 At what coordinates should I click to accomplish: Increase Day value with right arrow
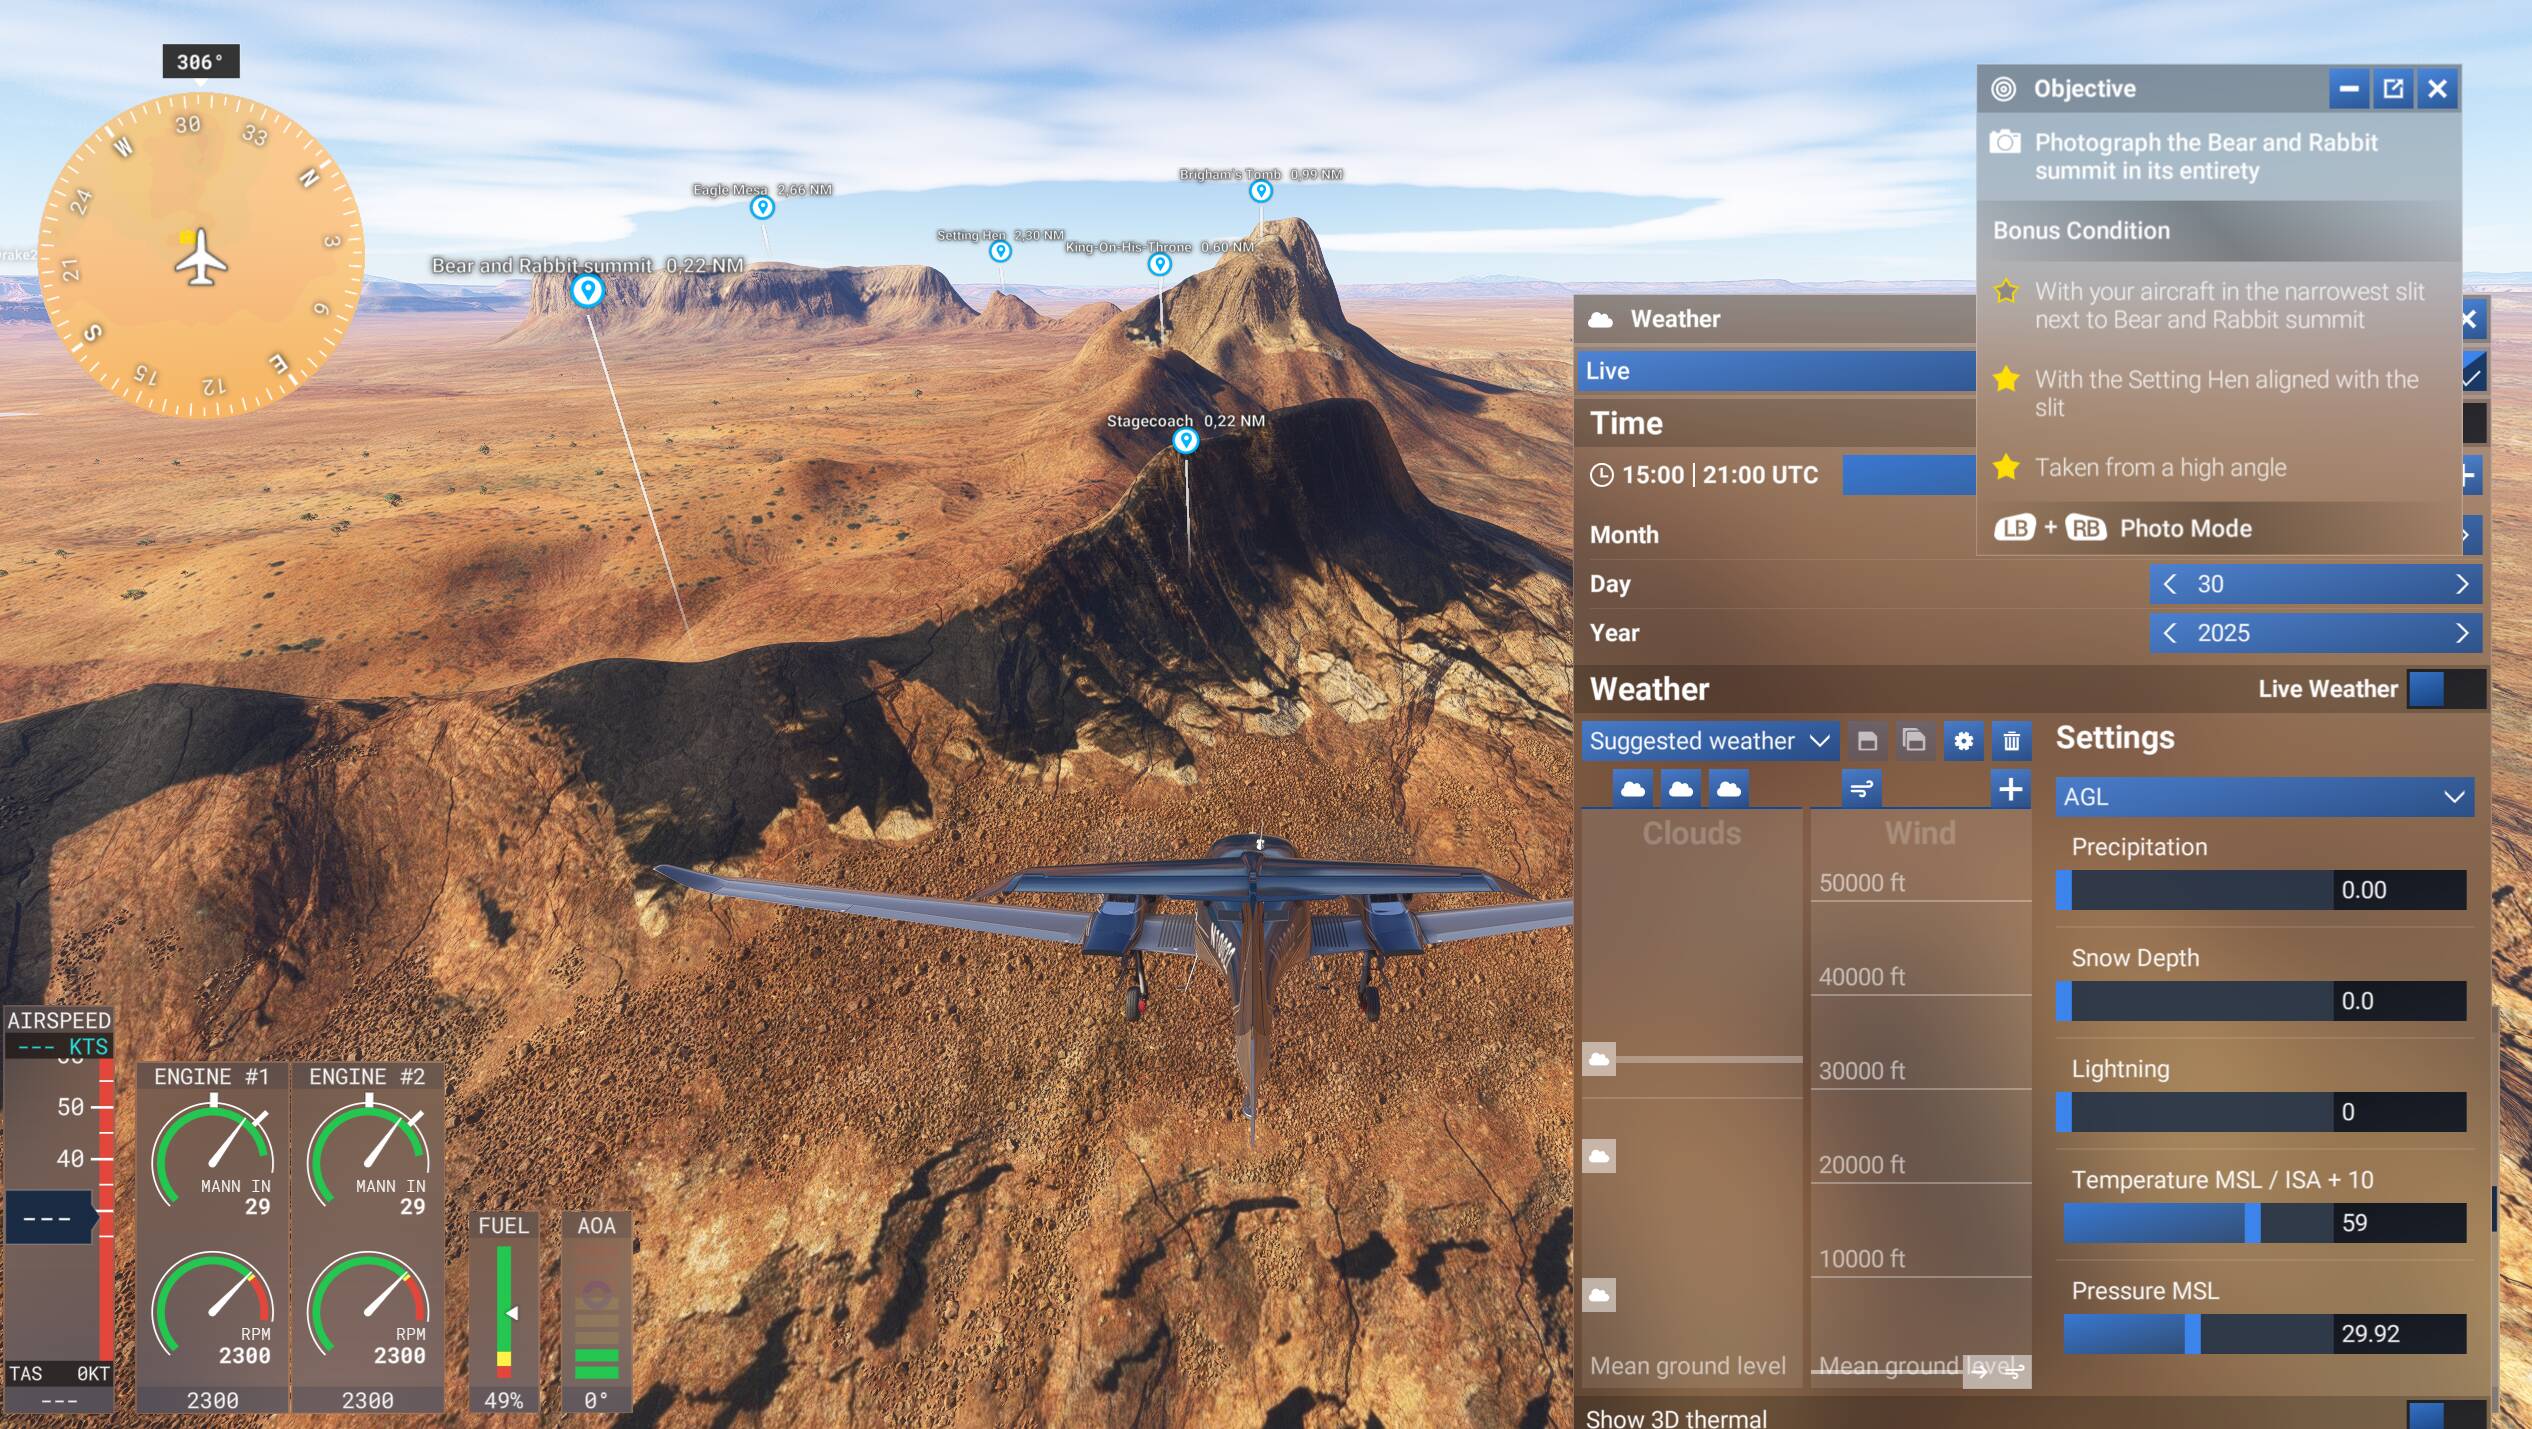point(2462,584)
